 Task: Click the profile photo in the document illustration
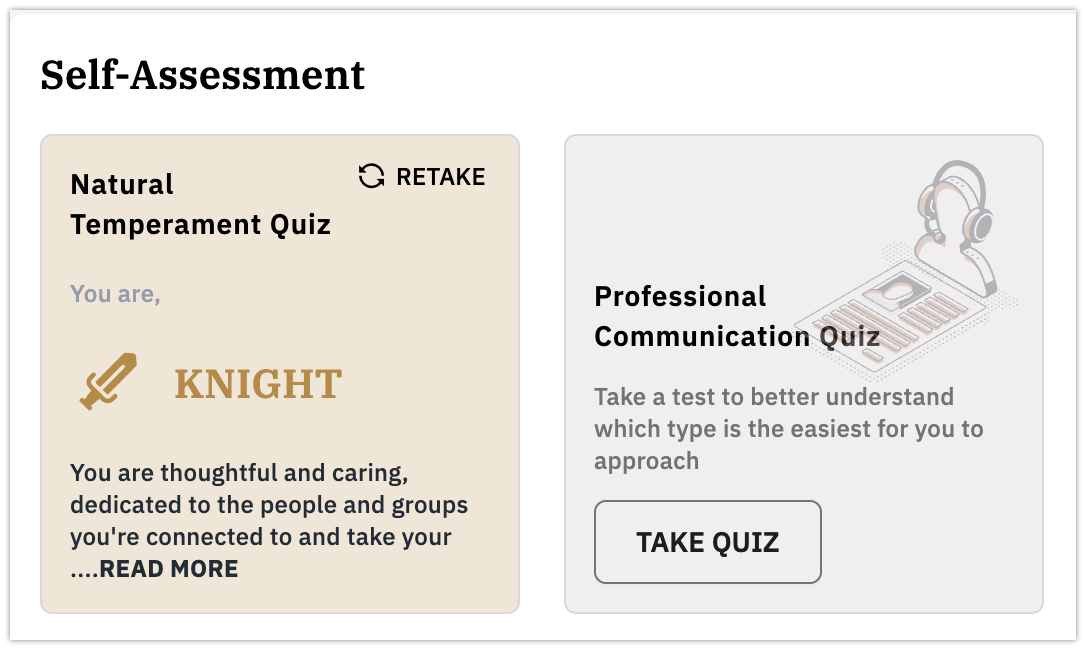(x=899, y=291)
